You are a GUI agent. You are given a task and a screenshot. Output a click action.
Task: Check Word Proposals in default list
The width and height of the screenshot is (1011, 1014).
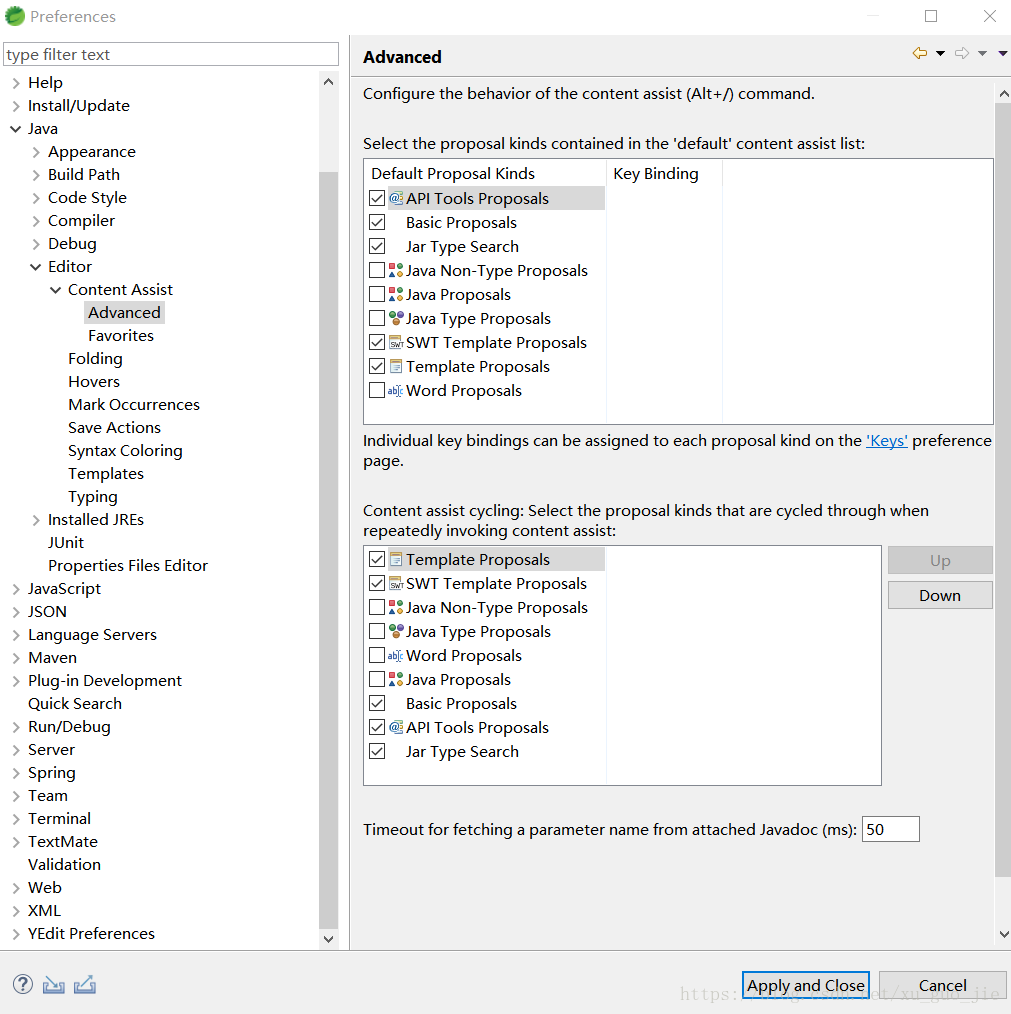376,391
